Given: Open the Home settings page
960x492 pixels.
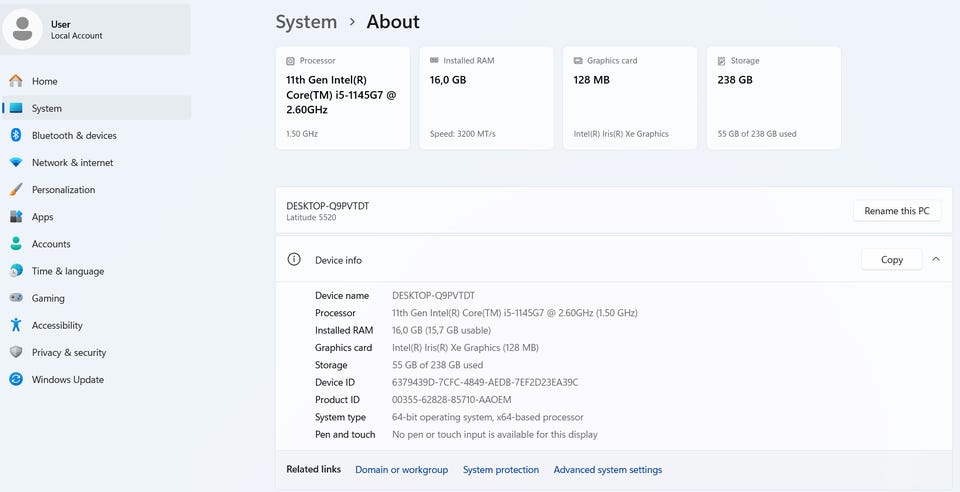Looking at the screenshot, I should pos(97,81).
